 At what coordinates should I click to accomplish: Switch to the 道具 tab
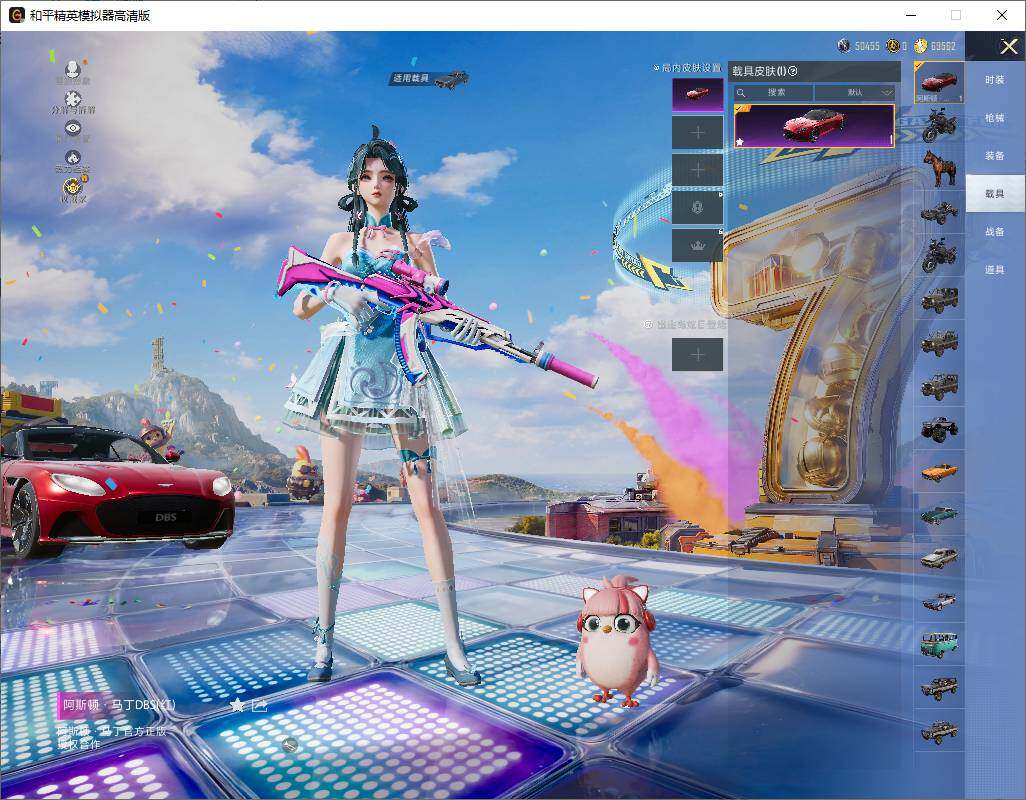point(995,270)
